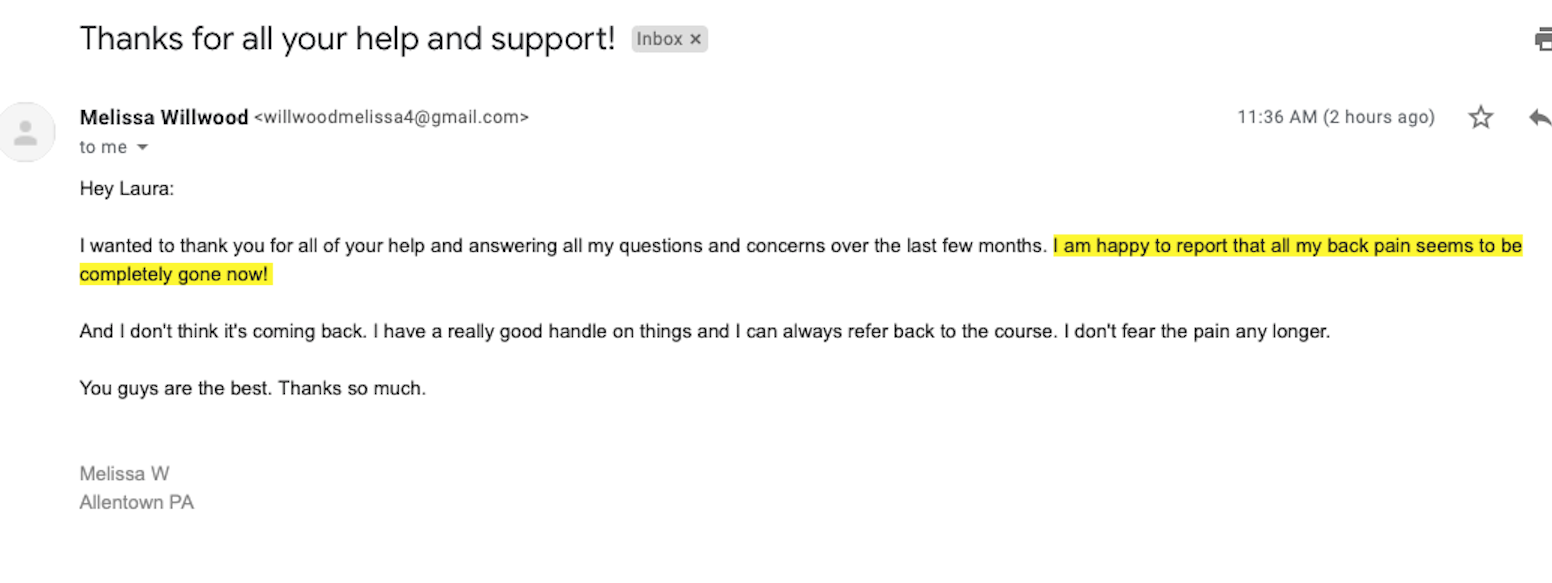1552x583 pixels.
Task: Remove the Inbox label with the x
Action: point(696,39)
